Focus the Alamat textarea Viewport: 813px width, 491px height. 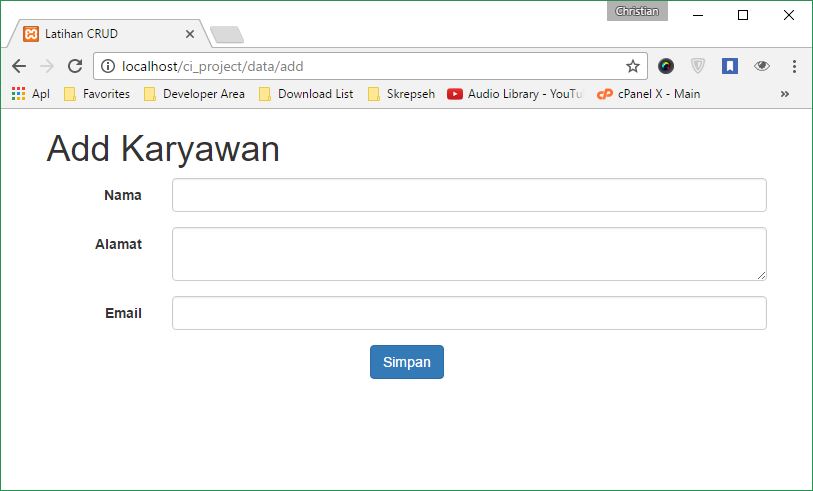click(469, 254)
